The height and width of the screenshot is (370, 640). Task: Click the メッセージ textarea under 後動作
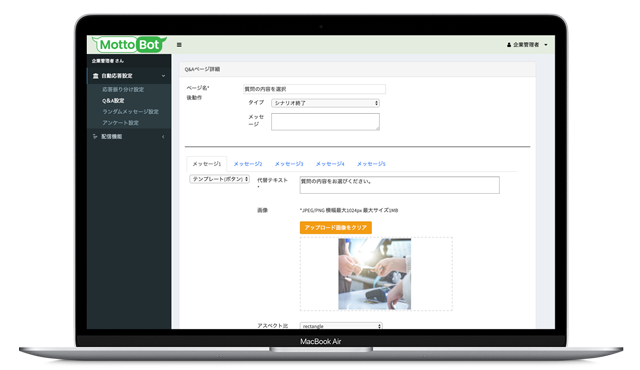tap(325, 122)
